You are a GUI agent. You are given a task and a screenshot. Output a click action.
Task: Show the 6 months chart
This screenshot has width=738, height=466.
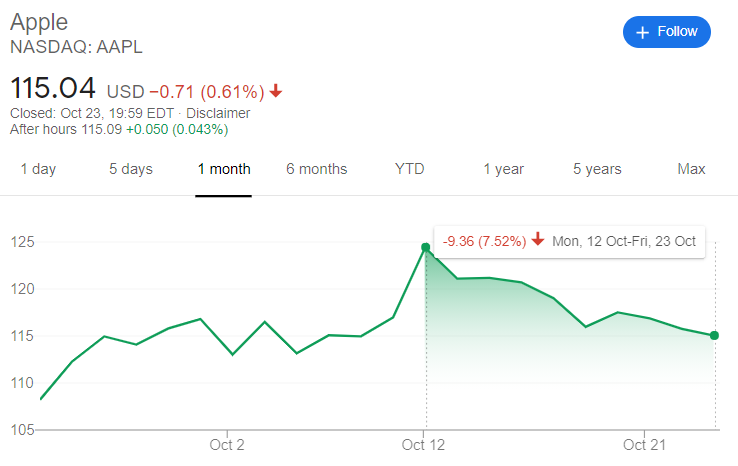[316, 169]
